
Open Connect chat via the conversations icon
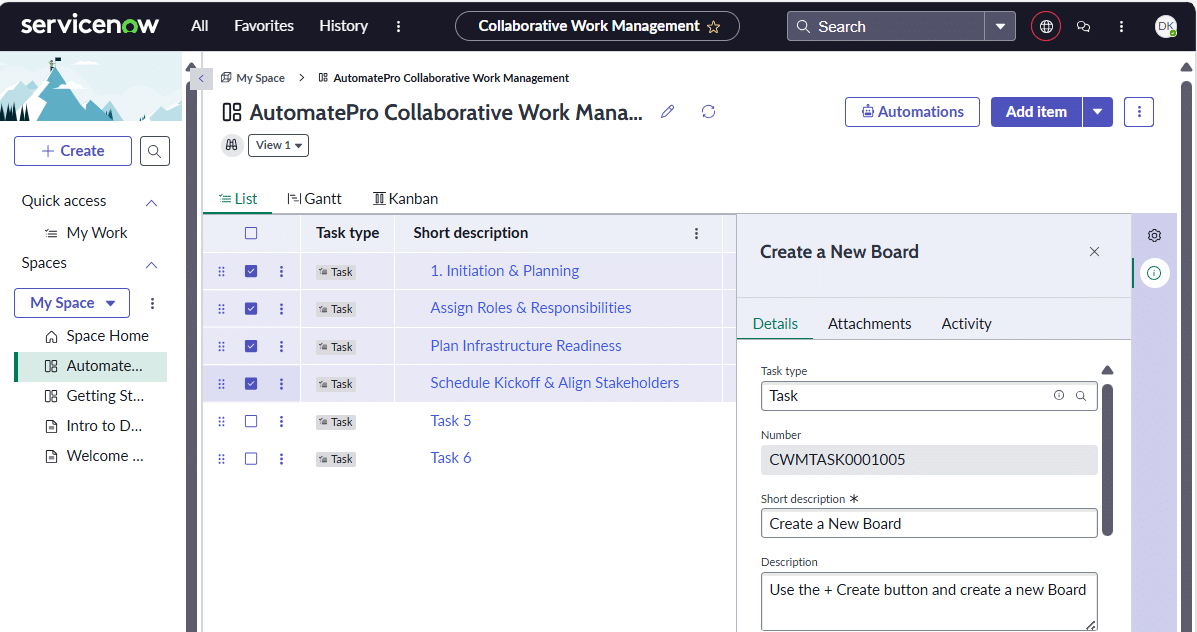1083,26
